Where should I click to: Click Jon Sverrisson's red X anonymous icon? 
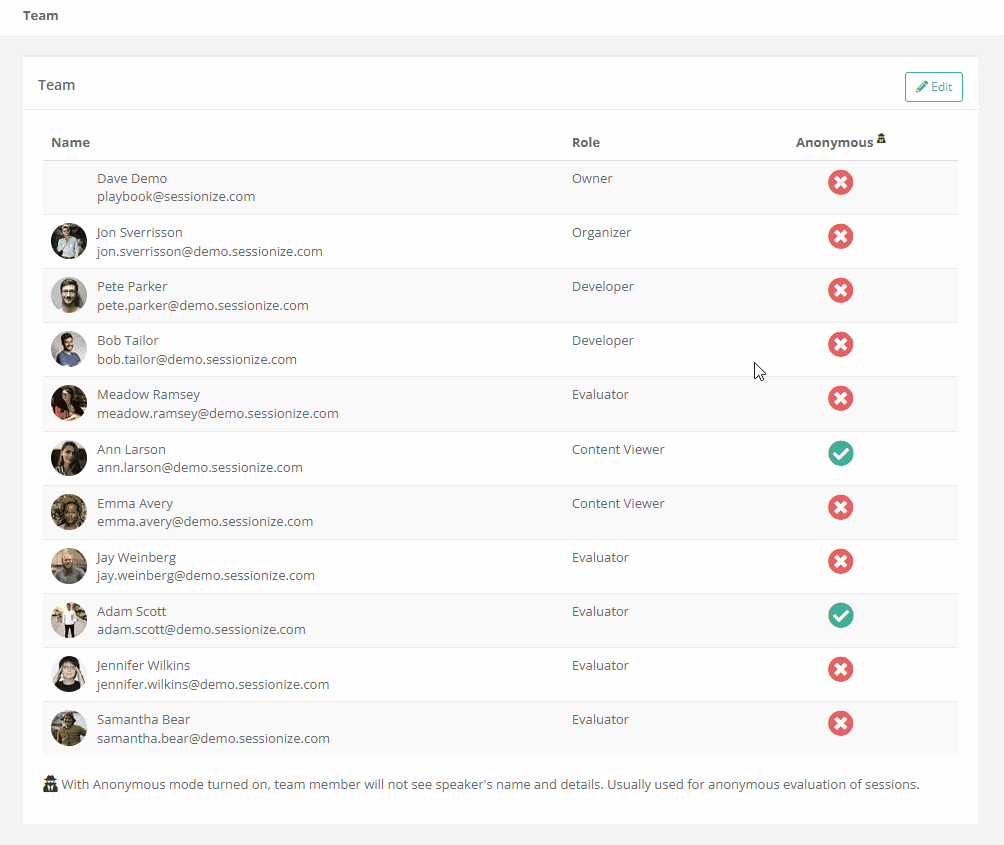[840, 237]
